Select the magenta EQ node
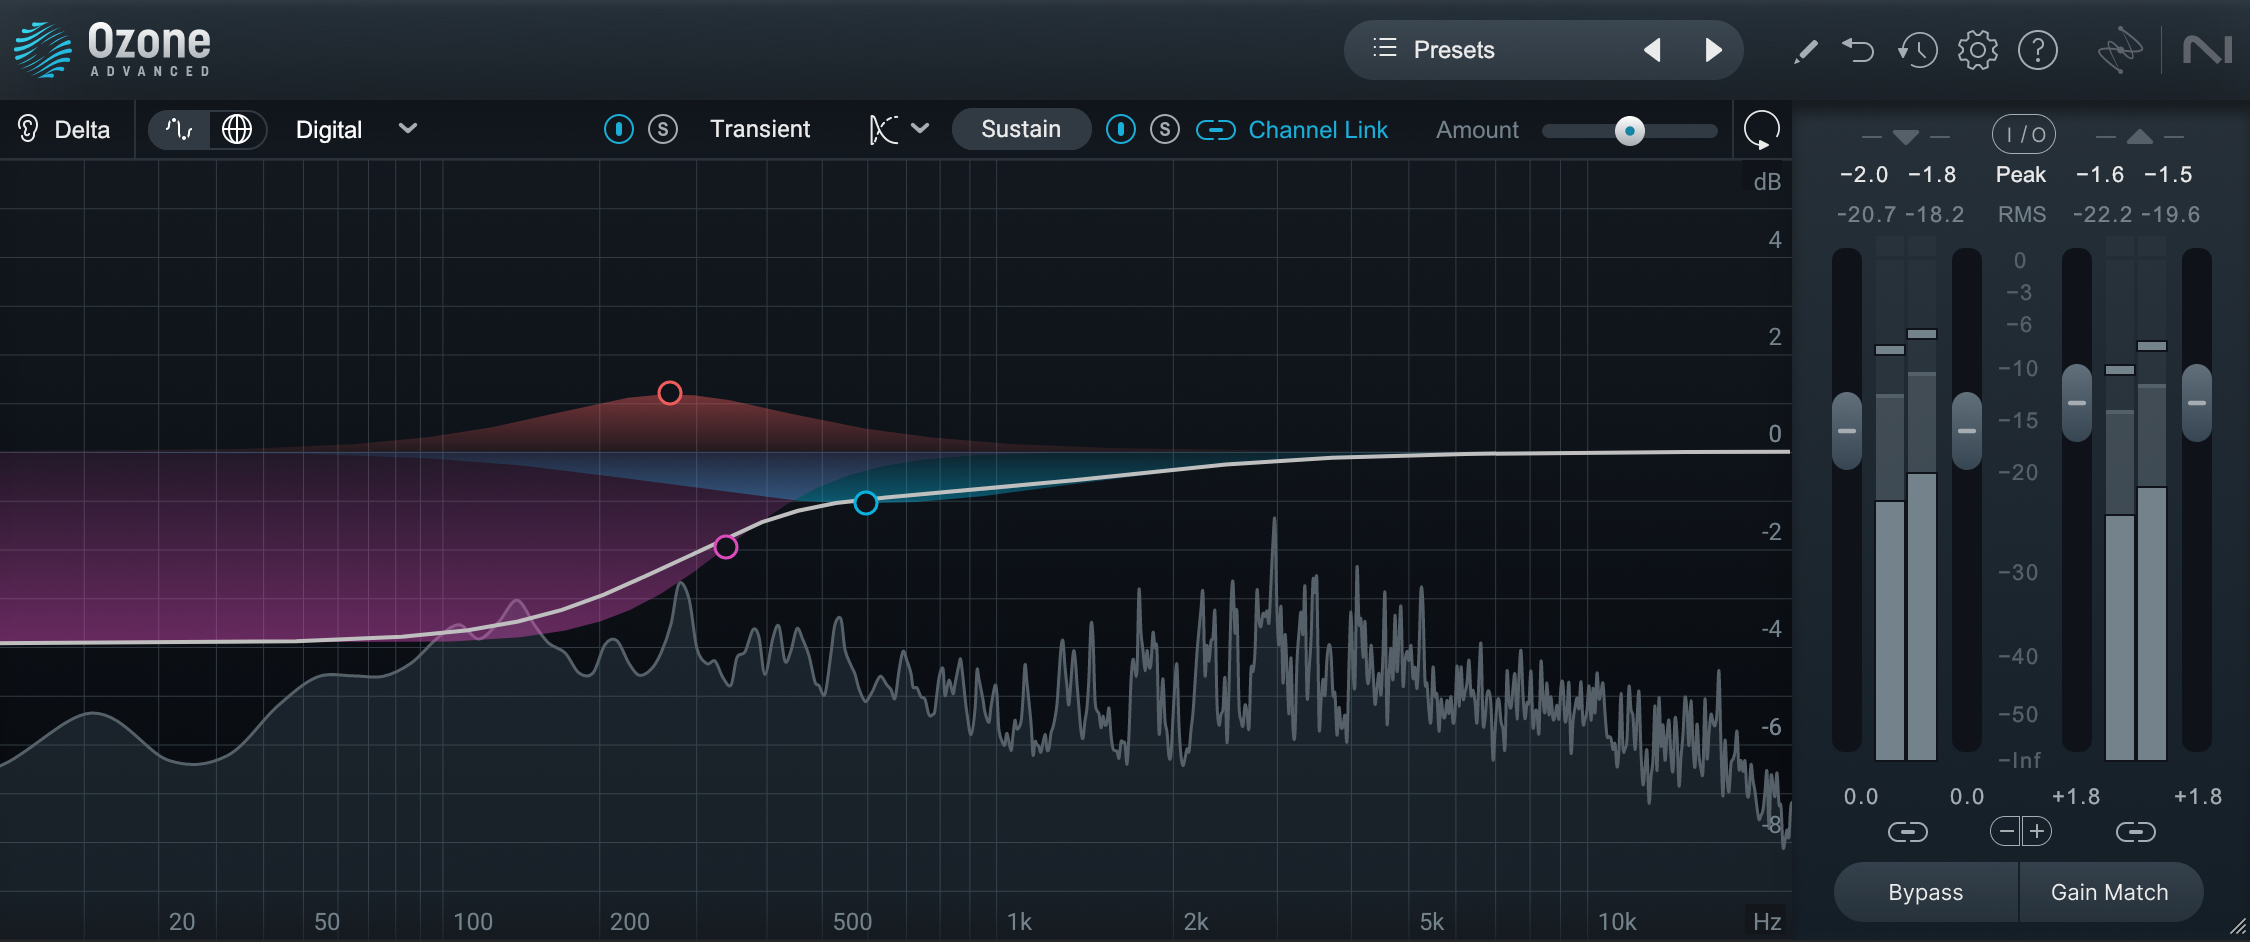Viewport: 2250px width, 942px height. coord(726,547)
